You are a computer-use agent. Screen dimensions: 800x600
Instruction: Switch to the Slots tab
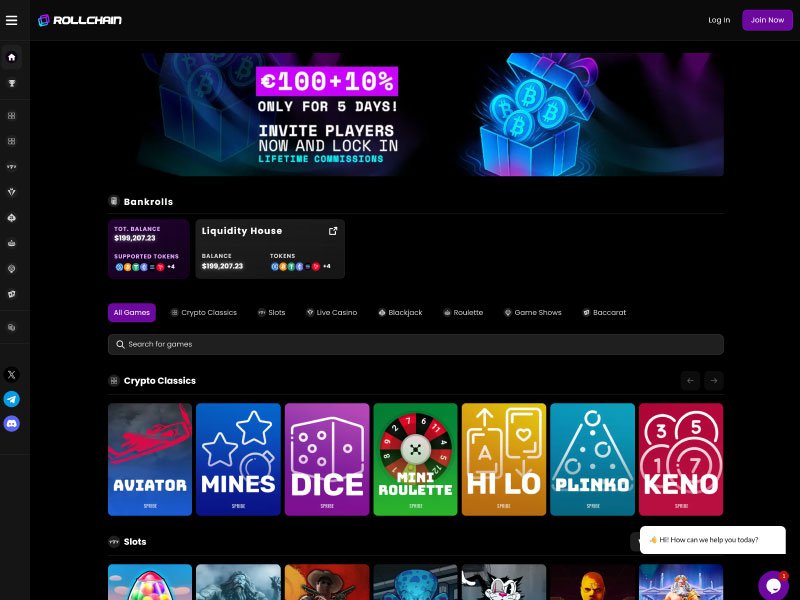coord(271,313)
